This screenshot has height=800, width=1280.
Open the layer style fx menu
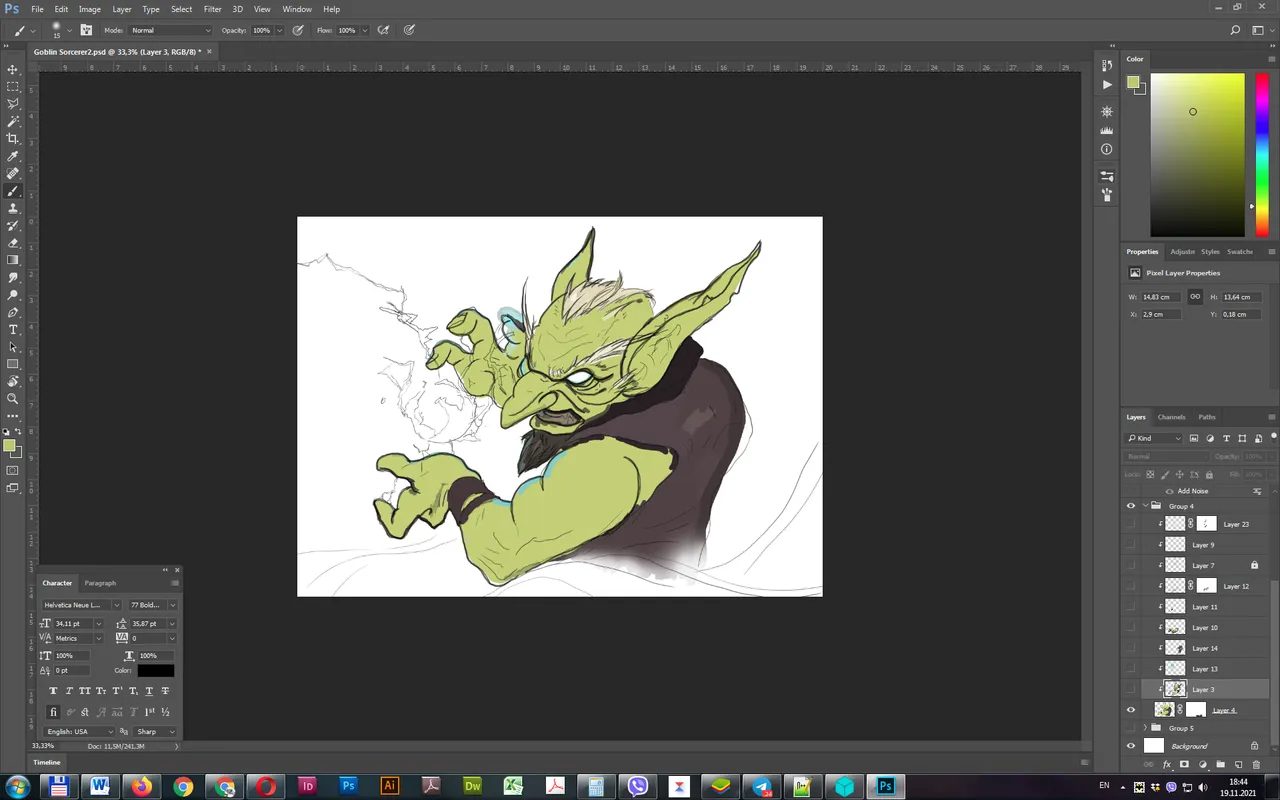point(1167,765)
